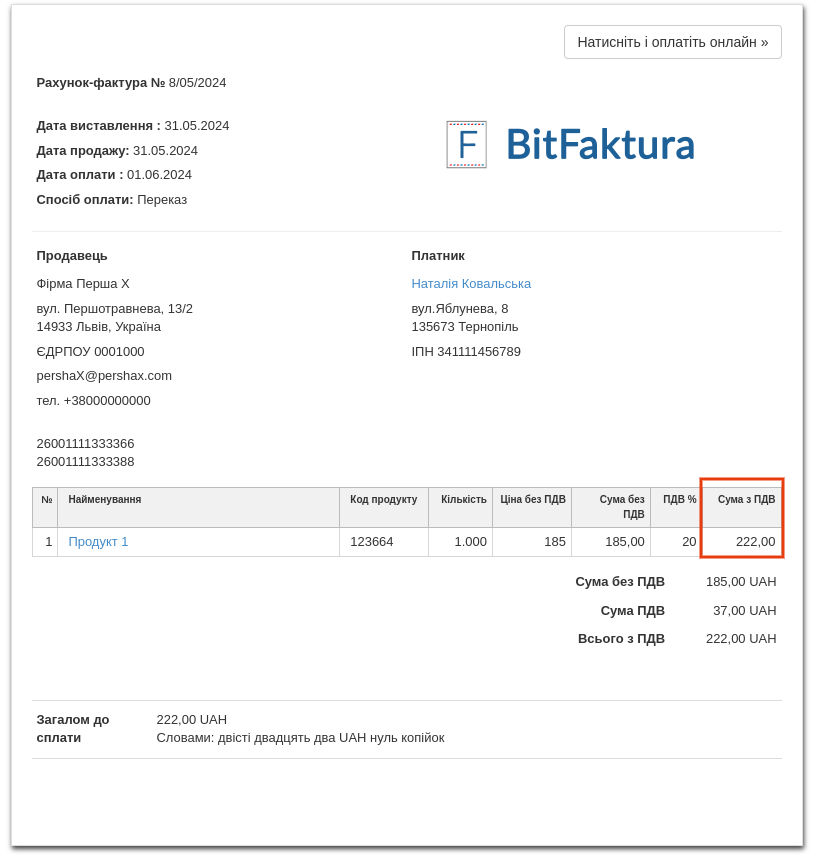Click the 'Код продукту' column header

click(383, 500)
